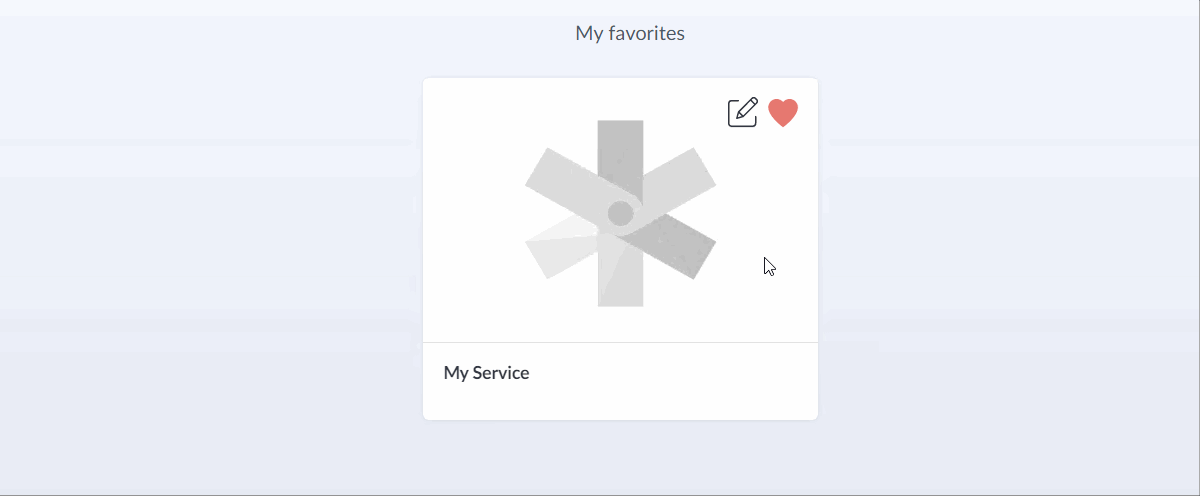The width and height of the screenshot is (1200, 496).
Task: Click the center circle of the asterisk logo
Action: point(620,213)
